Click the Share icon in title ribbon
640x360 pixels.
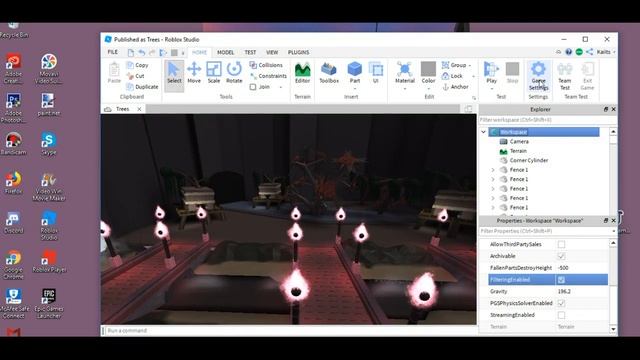coord(589,52)
